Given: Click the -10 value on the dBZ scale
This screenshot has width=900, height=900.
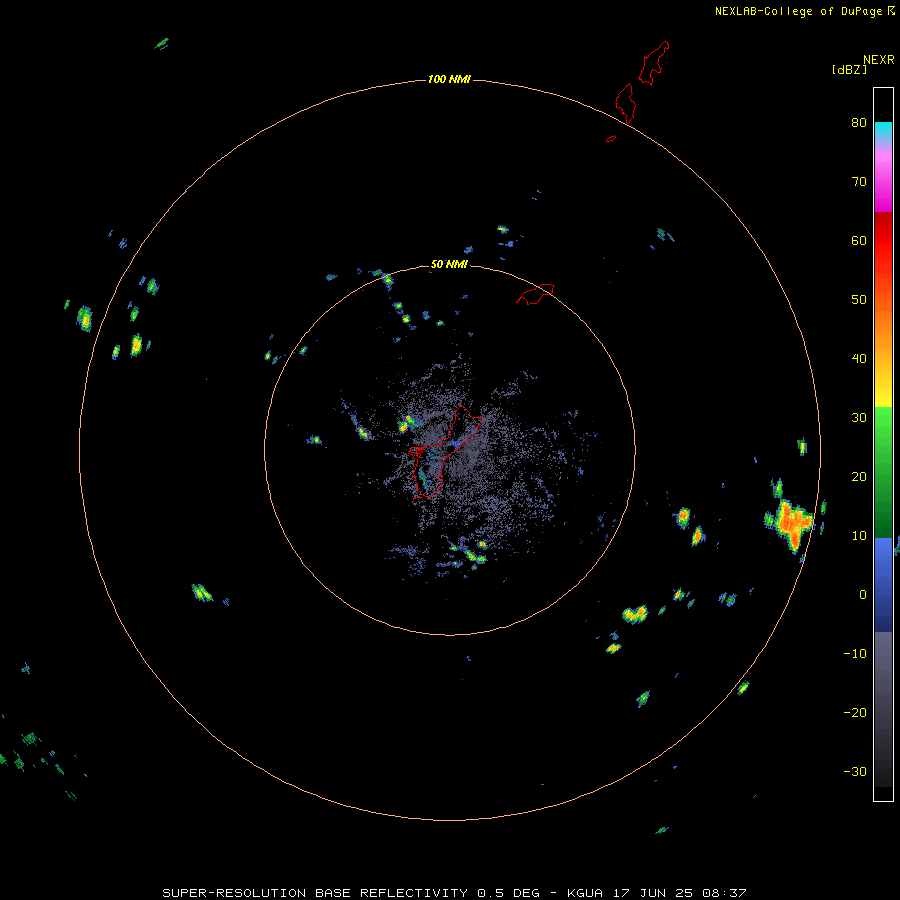Looking at the screenshot, I should click(855, 654).
